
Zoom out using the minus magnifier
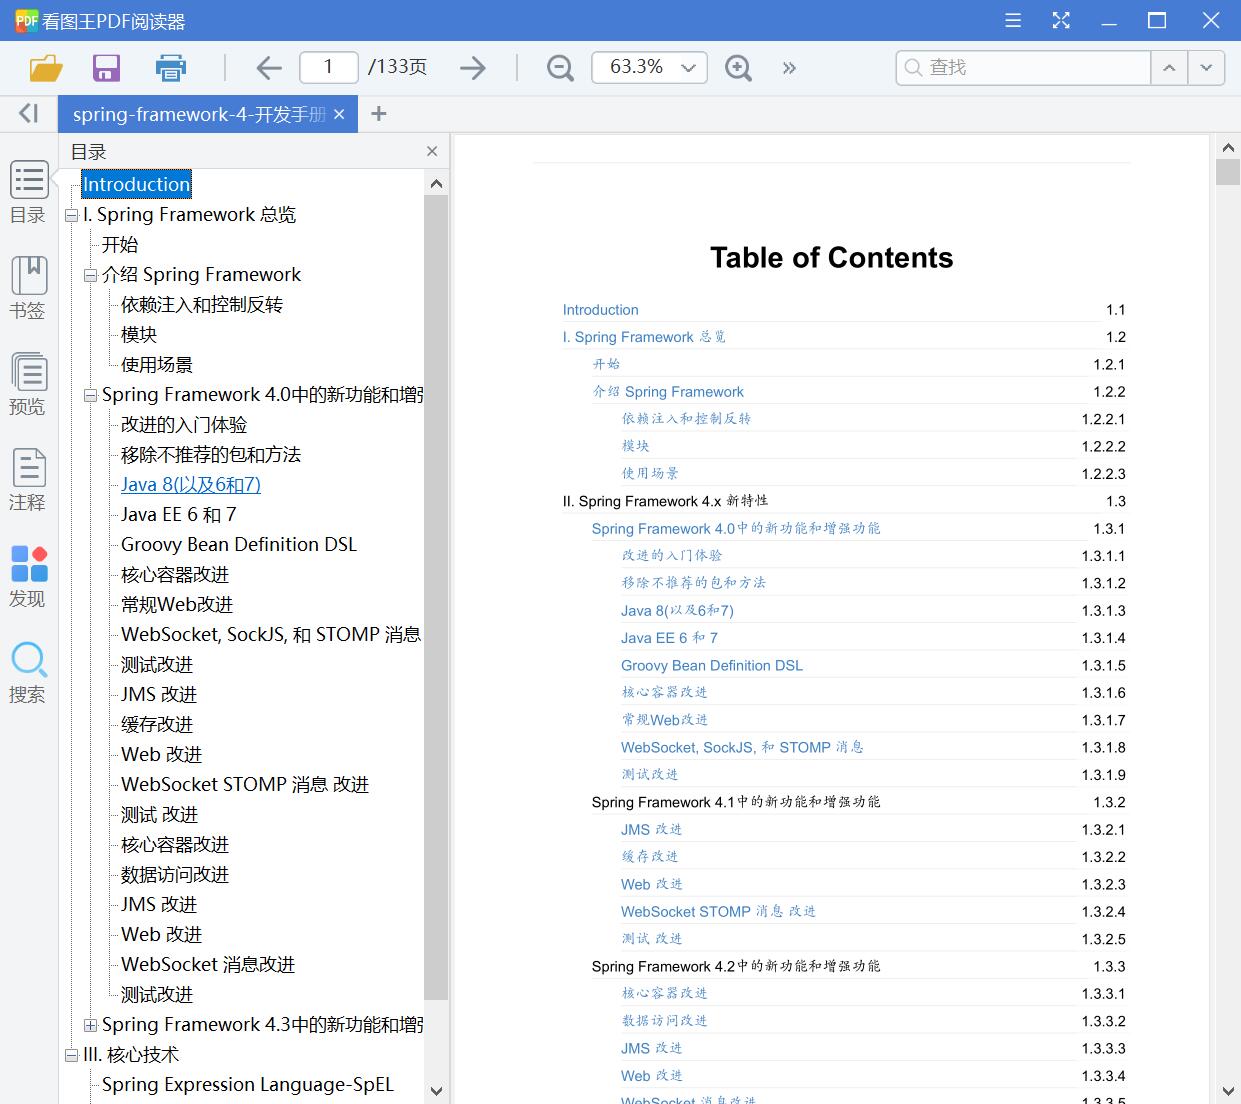coord(560,68)
